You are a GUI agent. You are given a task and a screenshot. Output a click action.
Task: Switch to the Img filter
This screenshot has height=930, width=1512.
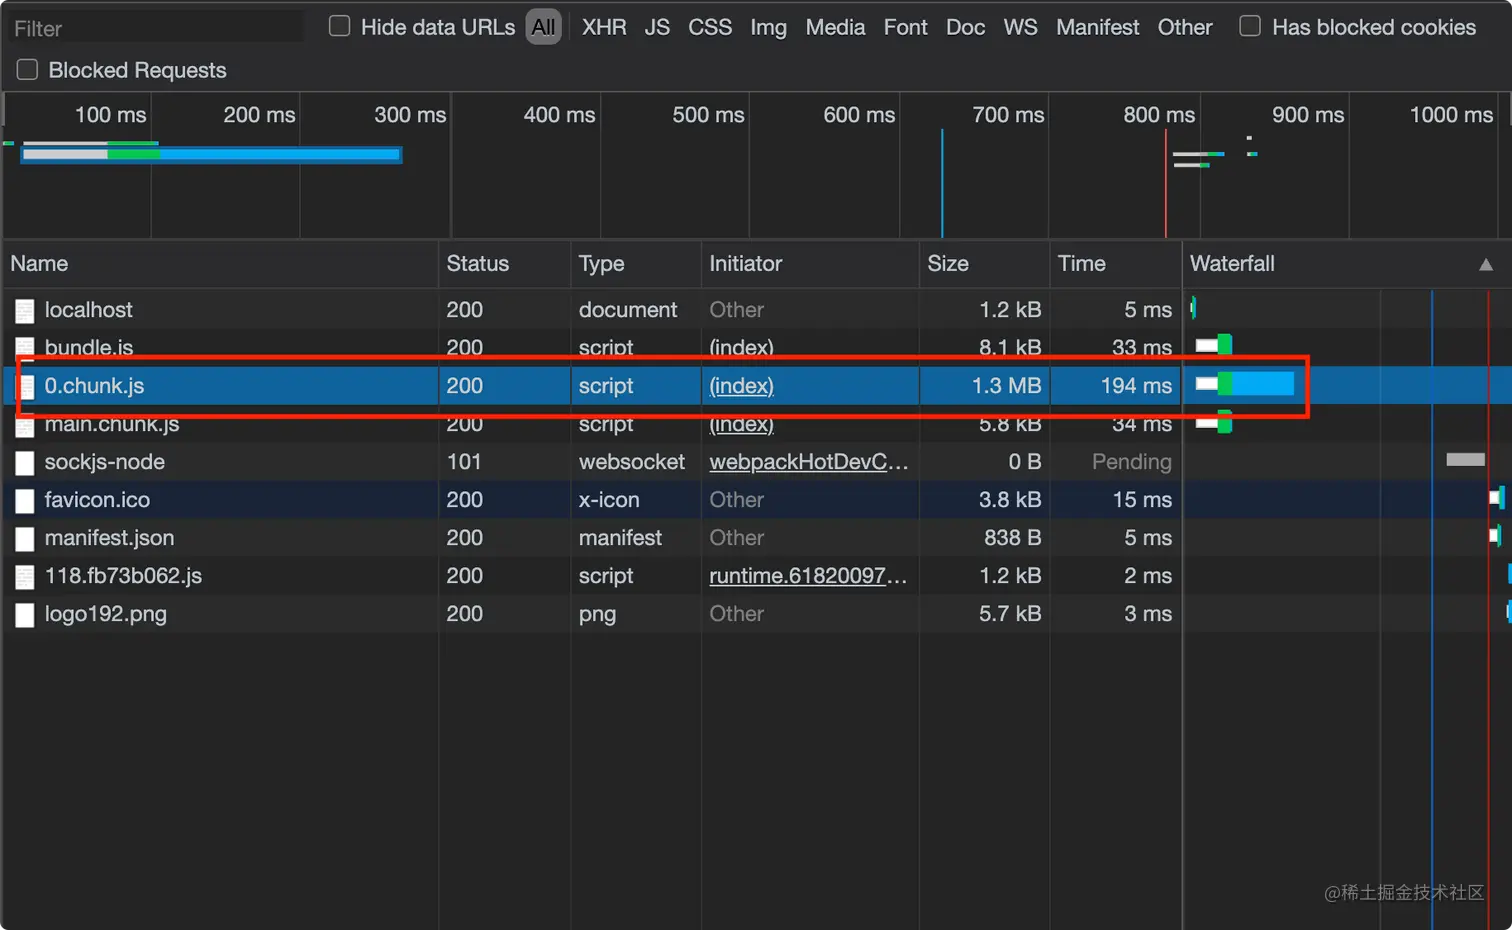pyautogui.click(x=768, y=27)
